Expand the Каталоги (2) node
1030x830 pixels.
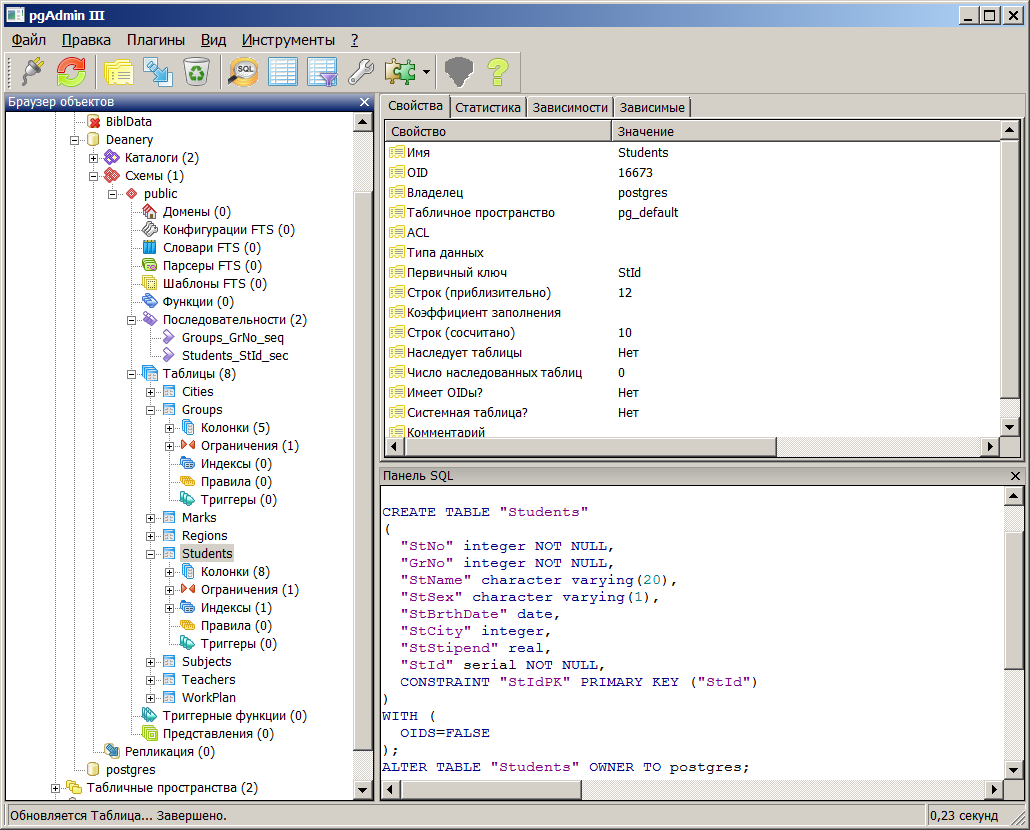click(93, 158)
